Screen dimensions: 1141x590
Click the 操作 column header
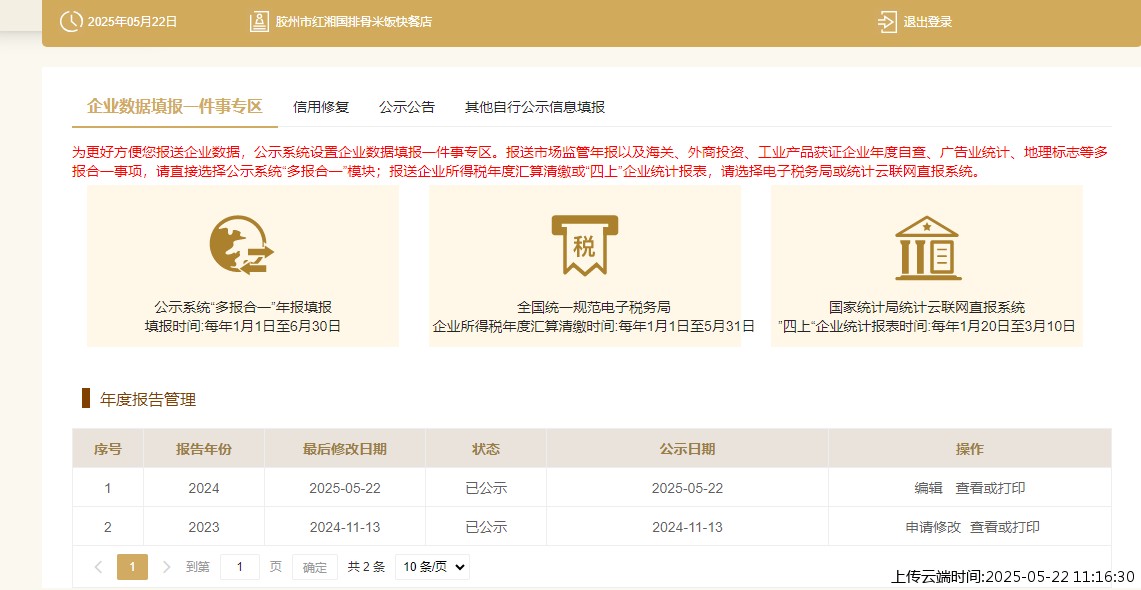click(970, 449)
